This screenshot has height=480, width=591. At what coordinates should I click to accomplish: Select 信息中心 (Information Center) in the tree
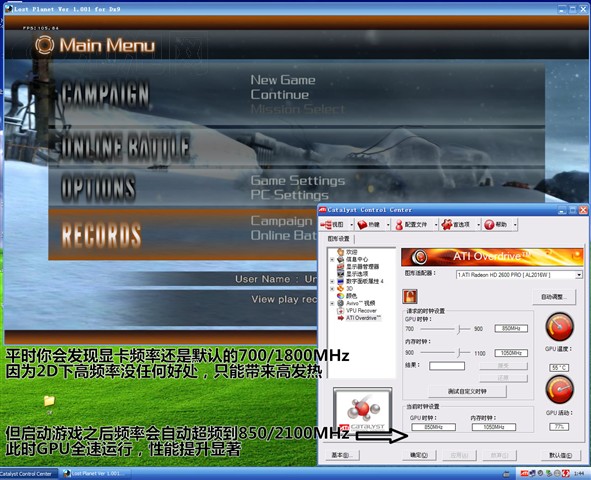point(357,259)
